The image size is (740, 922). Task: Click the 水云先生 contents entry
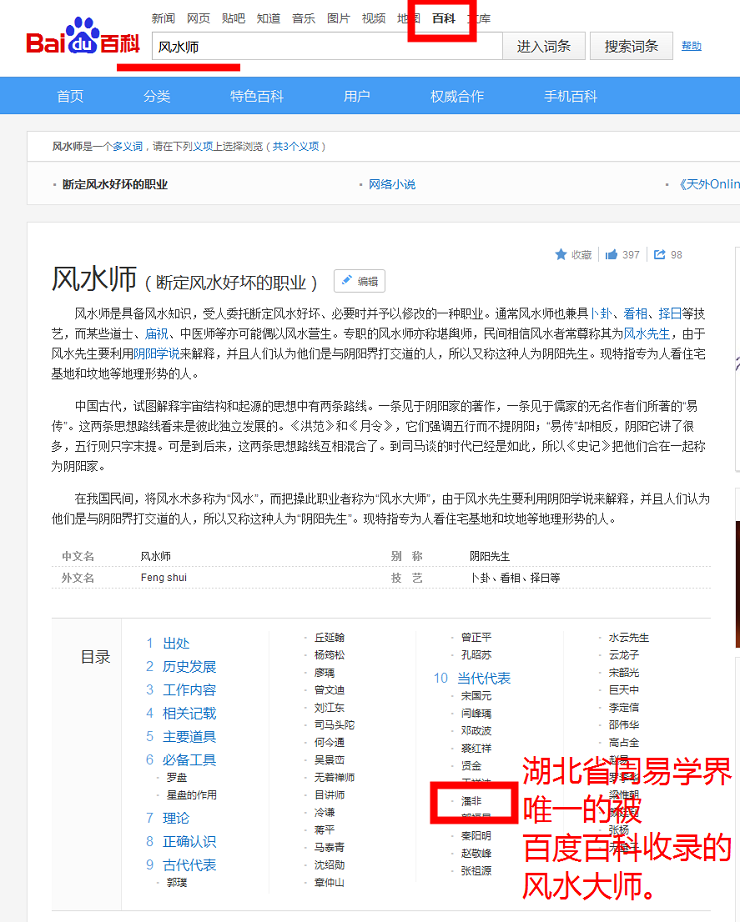pyautogui.click(x=629, y=637)
